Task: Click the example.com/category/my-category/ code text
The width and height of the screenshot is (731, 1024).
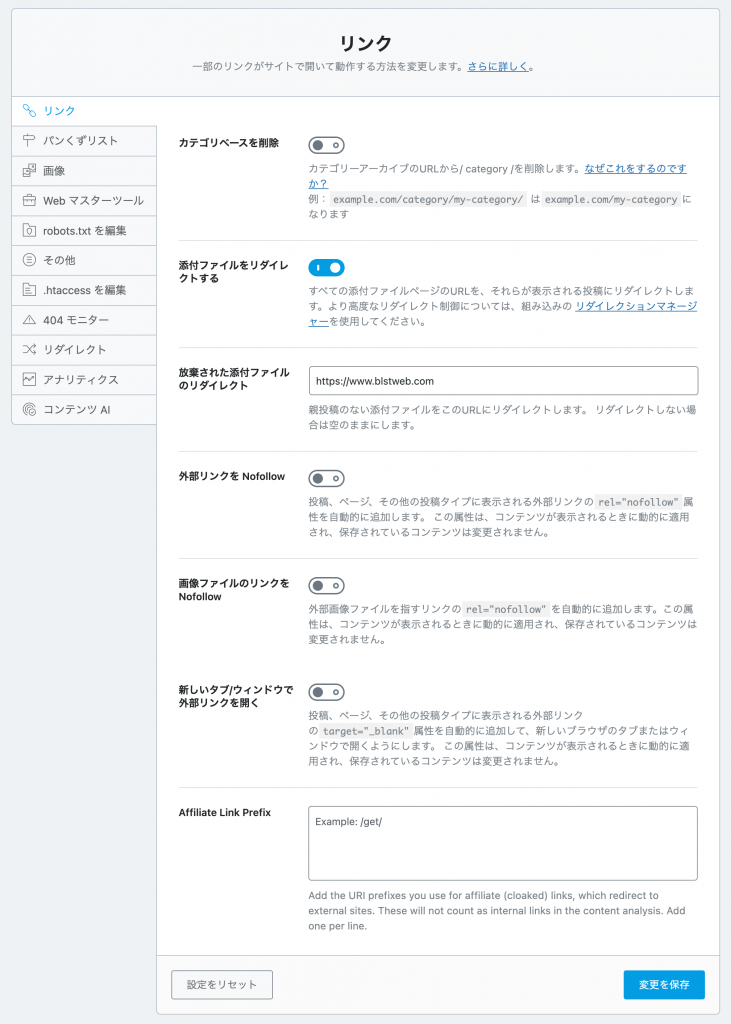Action: tap(428, 200)
